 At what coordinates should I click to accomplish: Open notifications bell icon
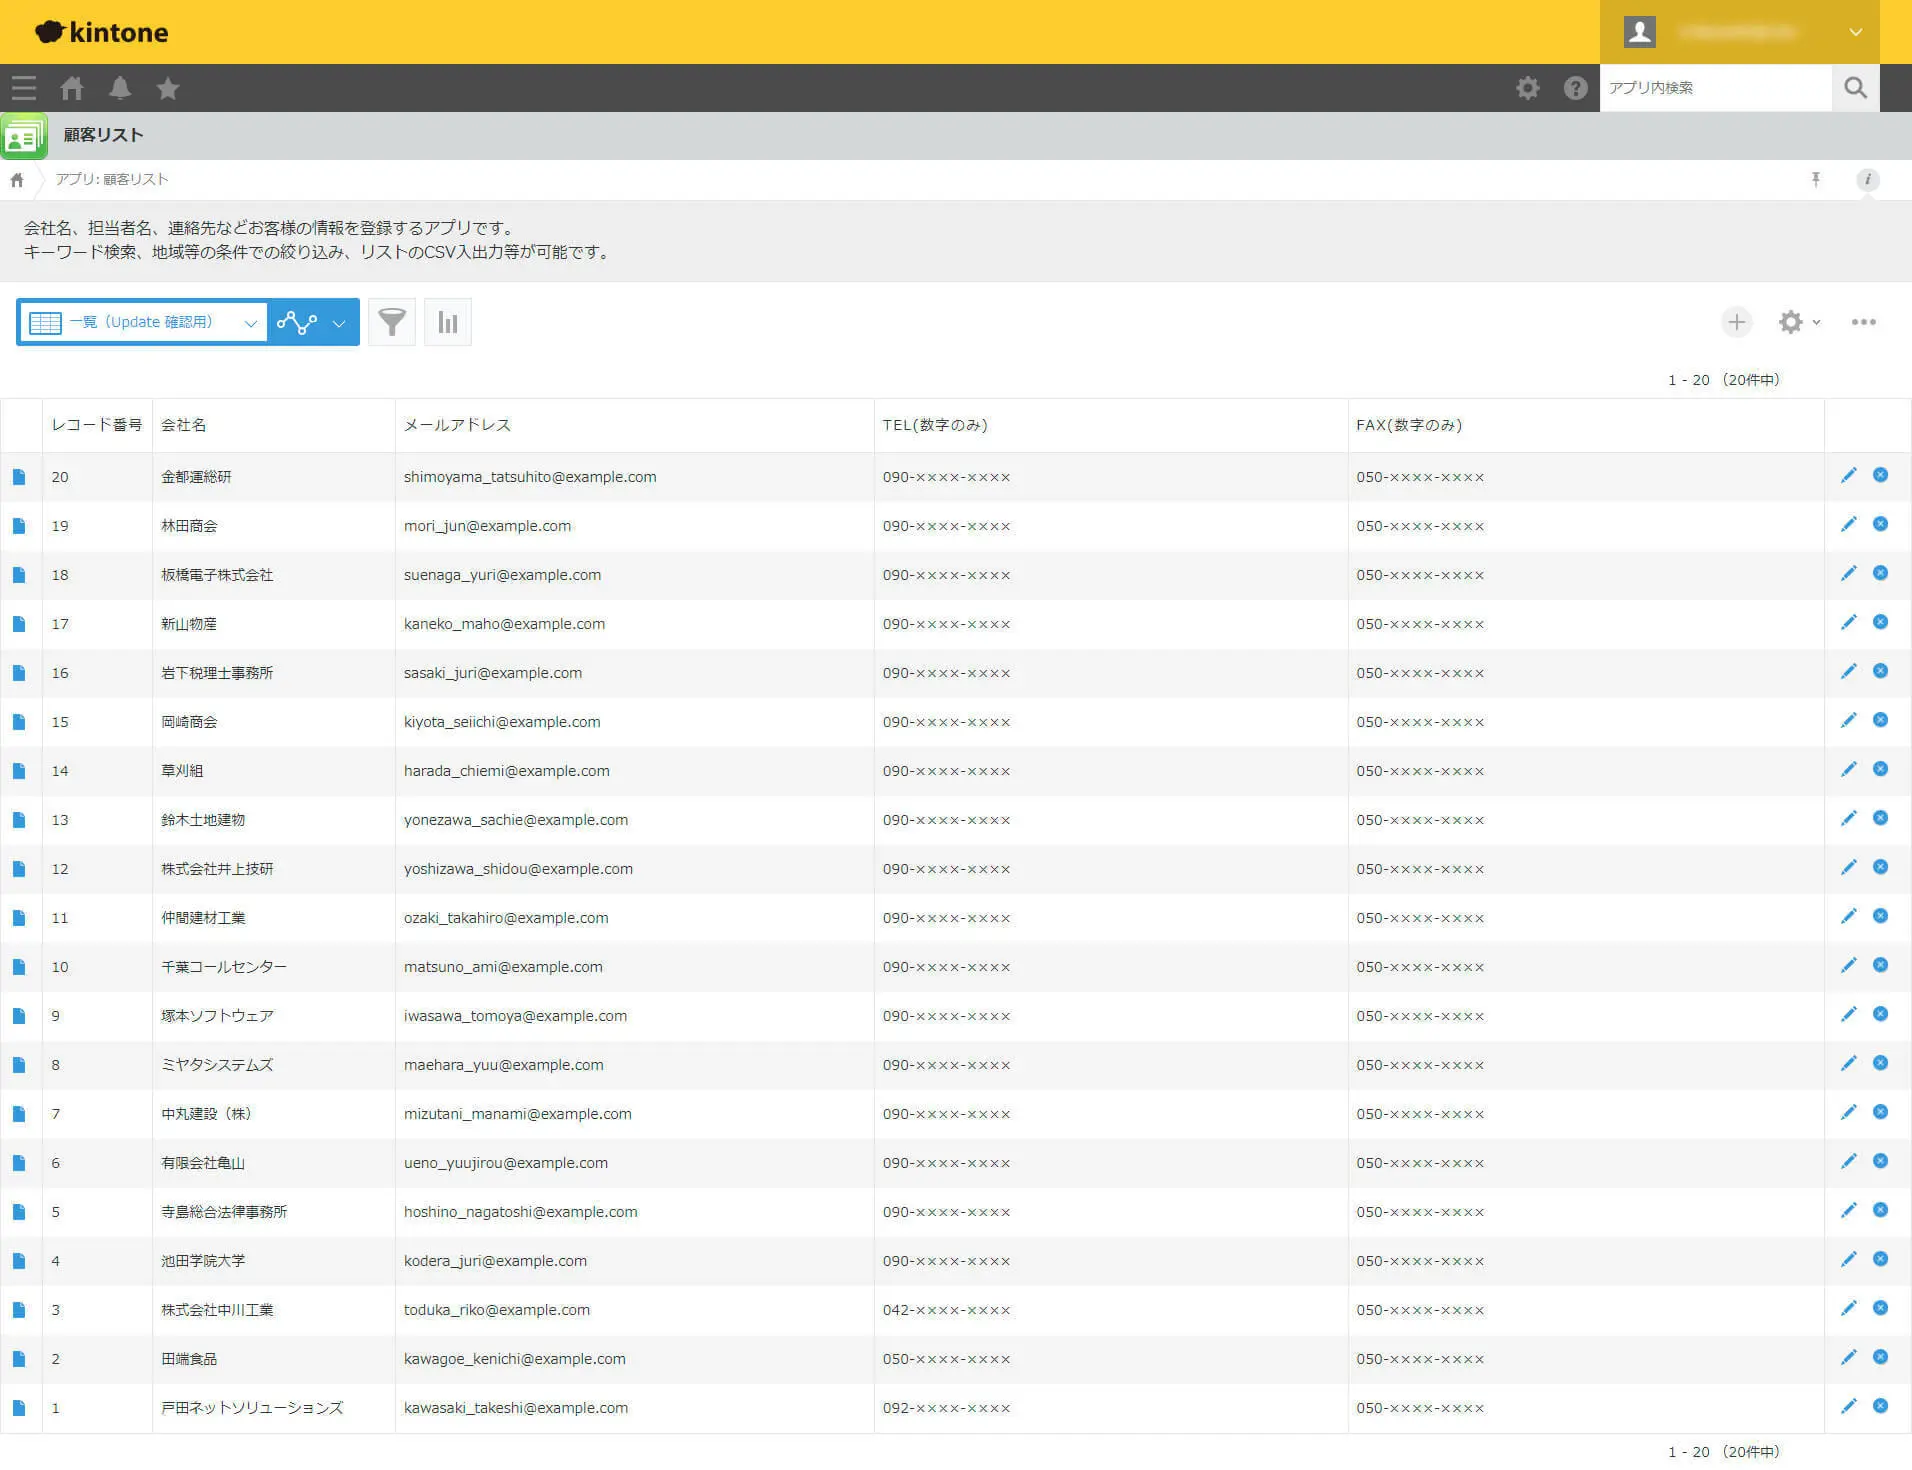[120, 88]
